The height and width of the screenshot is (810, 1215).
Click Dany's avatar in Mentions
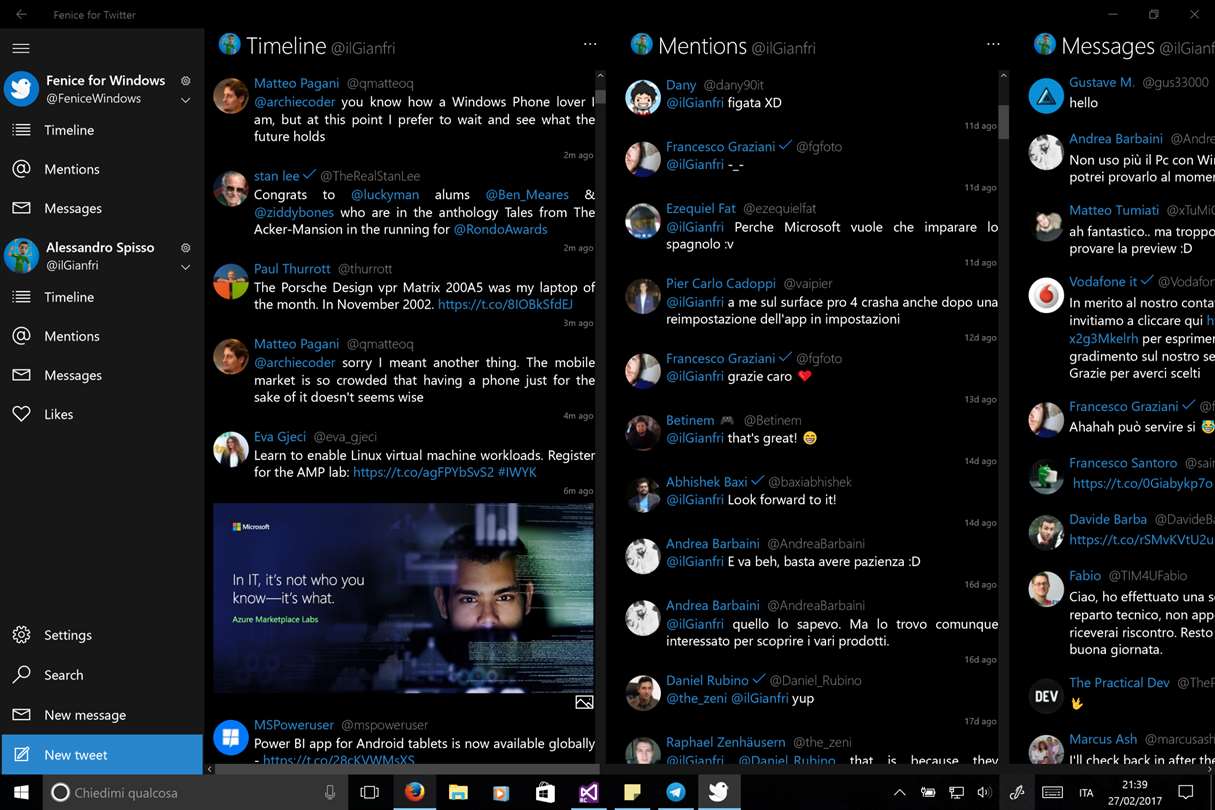643,97
